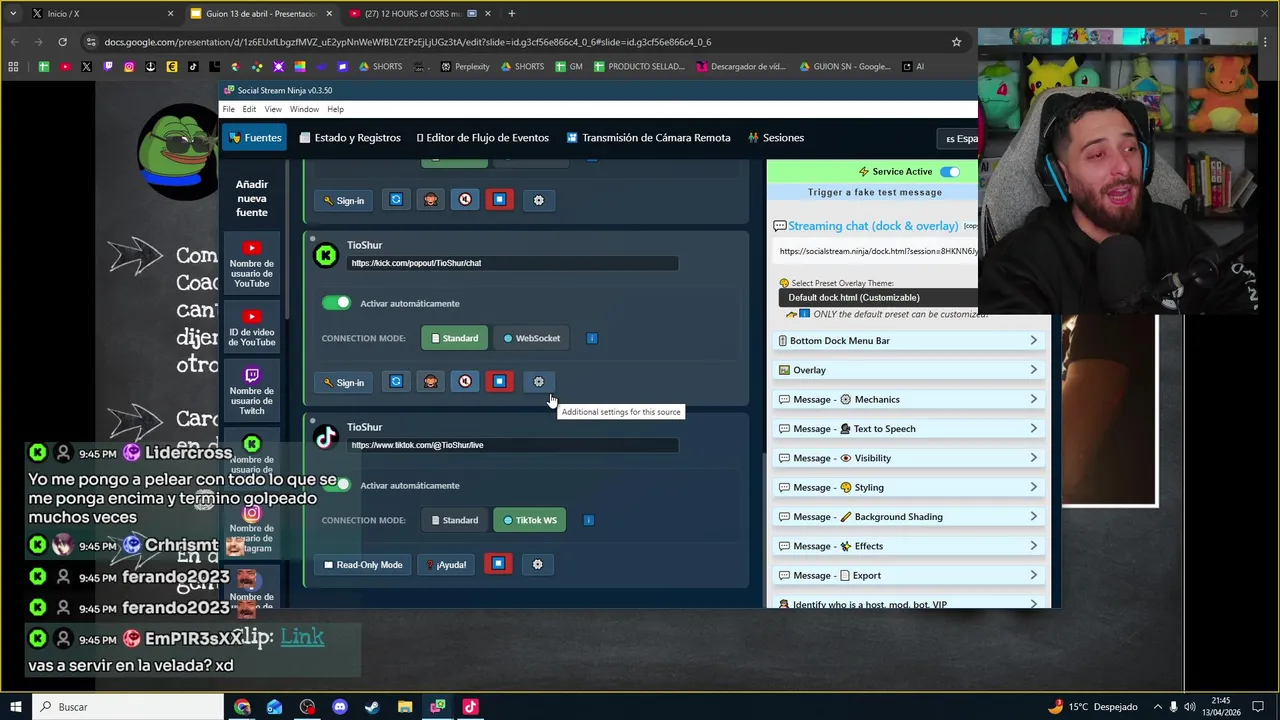Switch to the Sesiones tab
This screenshot has height=720, width=1280.
(775, 138)
